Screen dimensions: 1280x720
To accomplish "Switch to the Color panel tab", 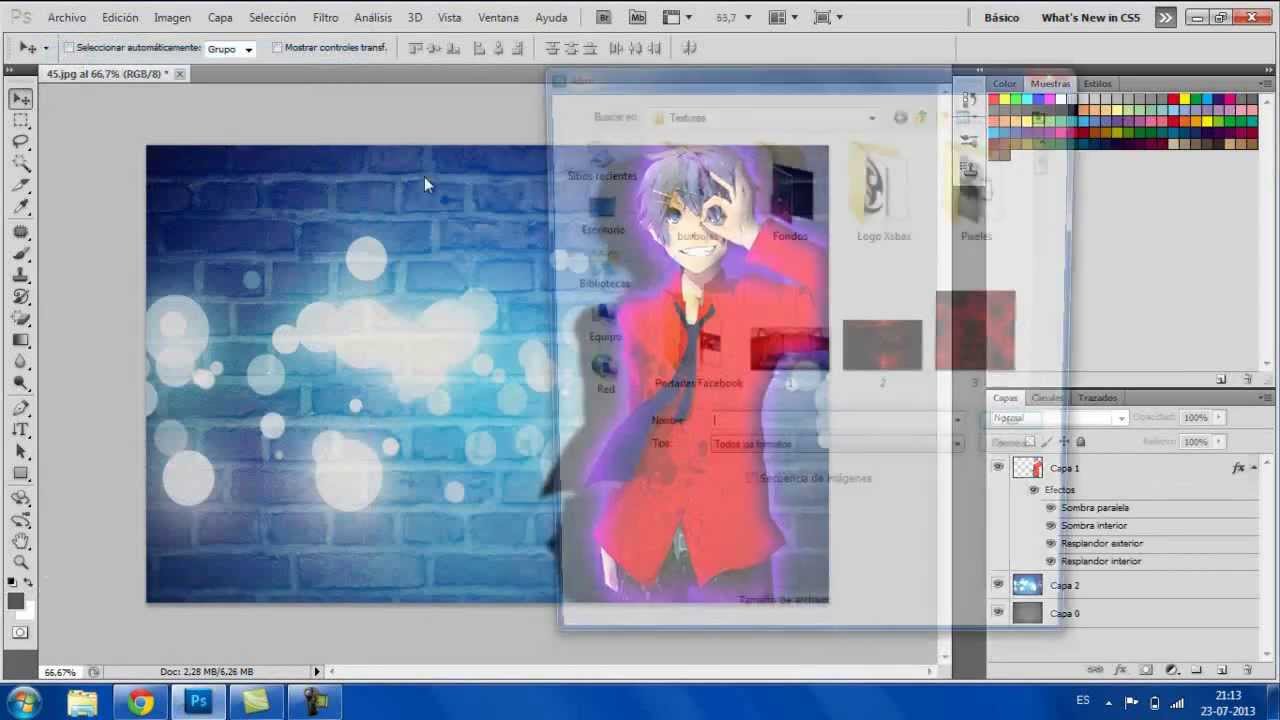I will point(1004,84).
